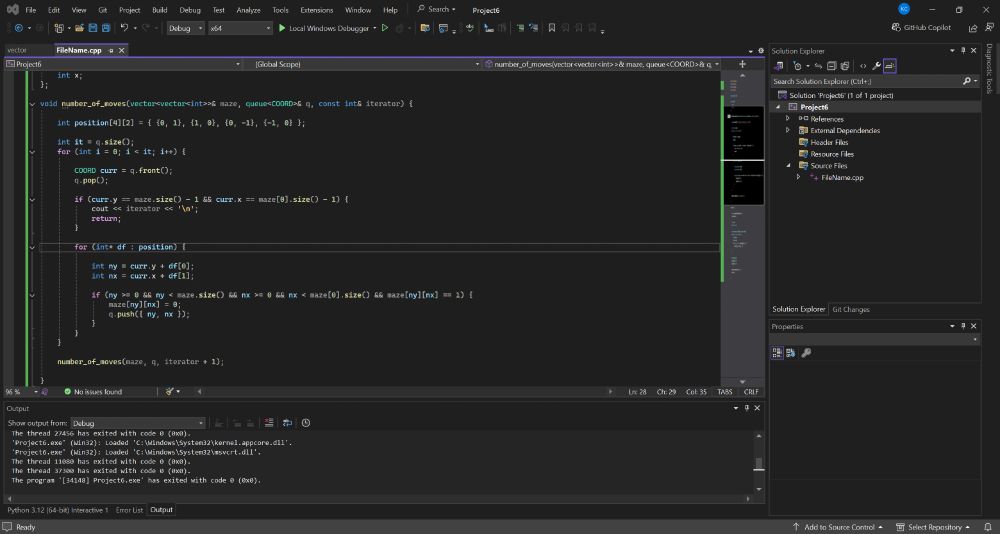Open Properties wrench icon in Solution Explorer
1000x534 pixels.
(x=876, y=66)
